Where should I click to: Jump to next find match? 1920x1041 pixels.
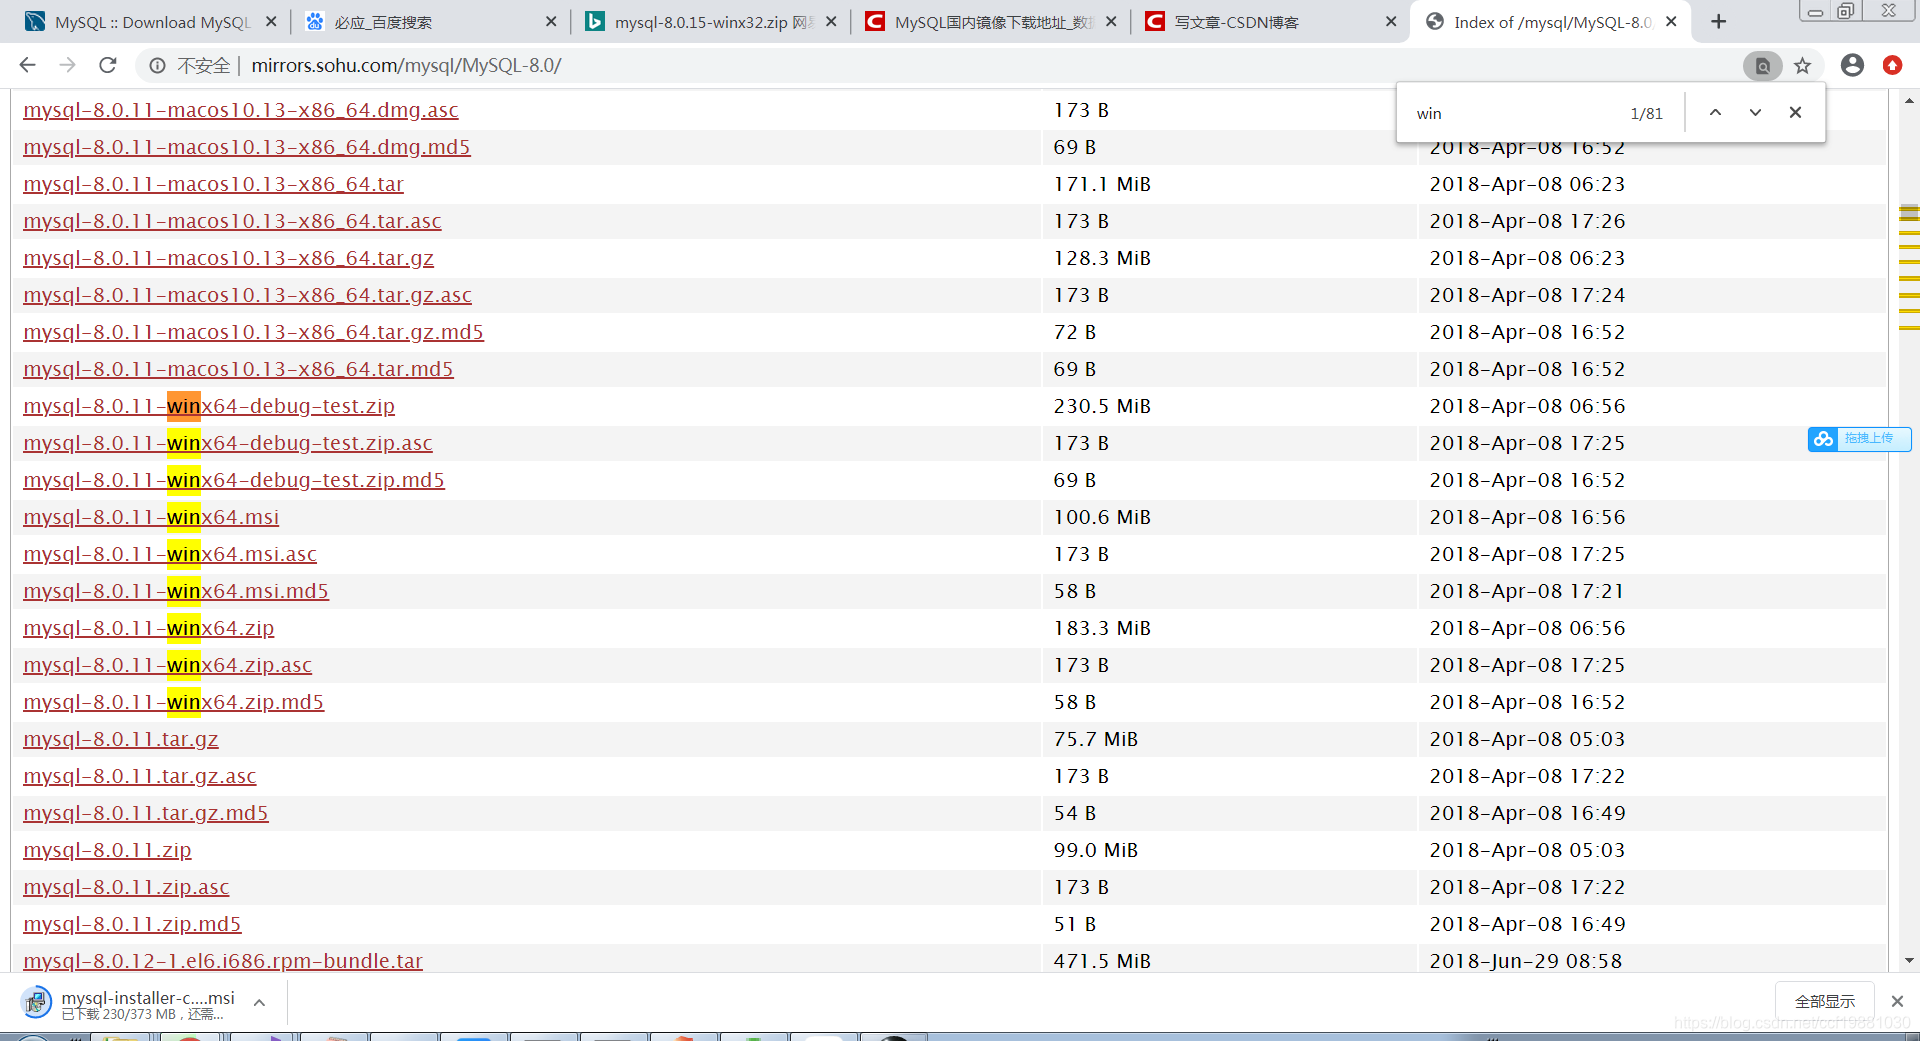pyautogui.click(x=1755, y=112)
